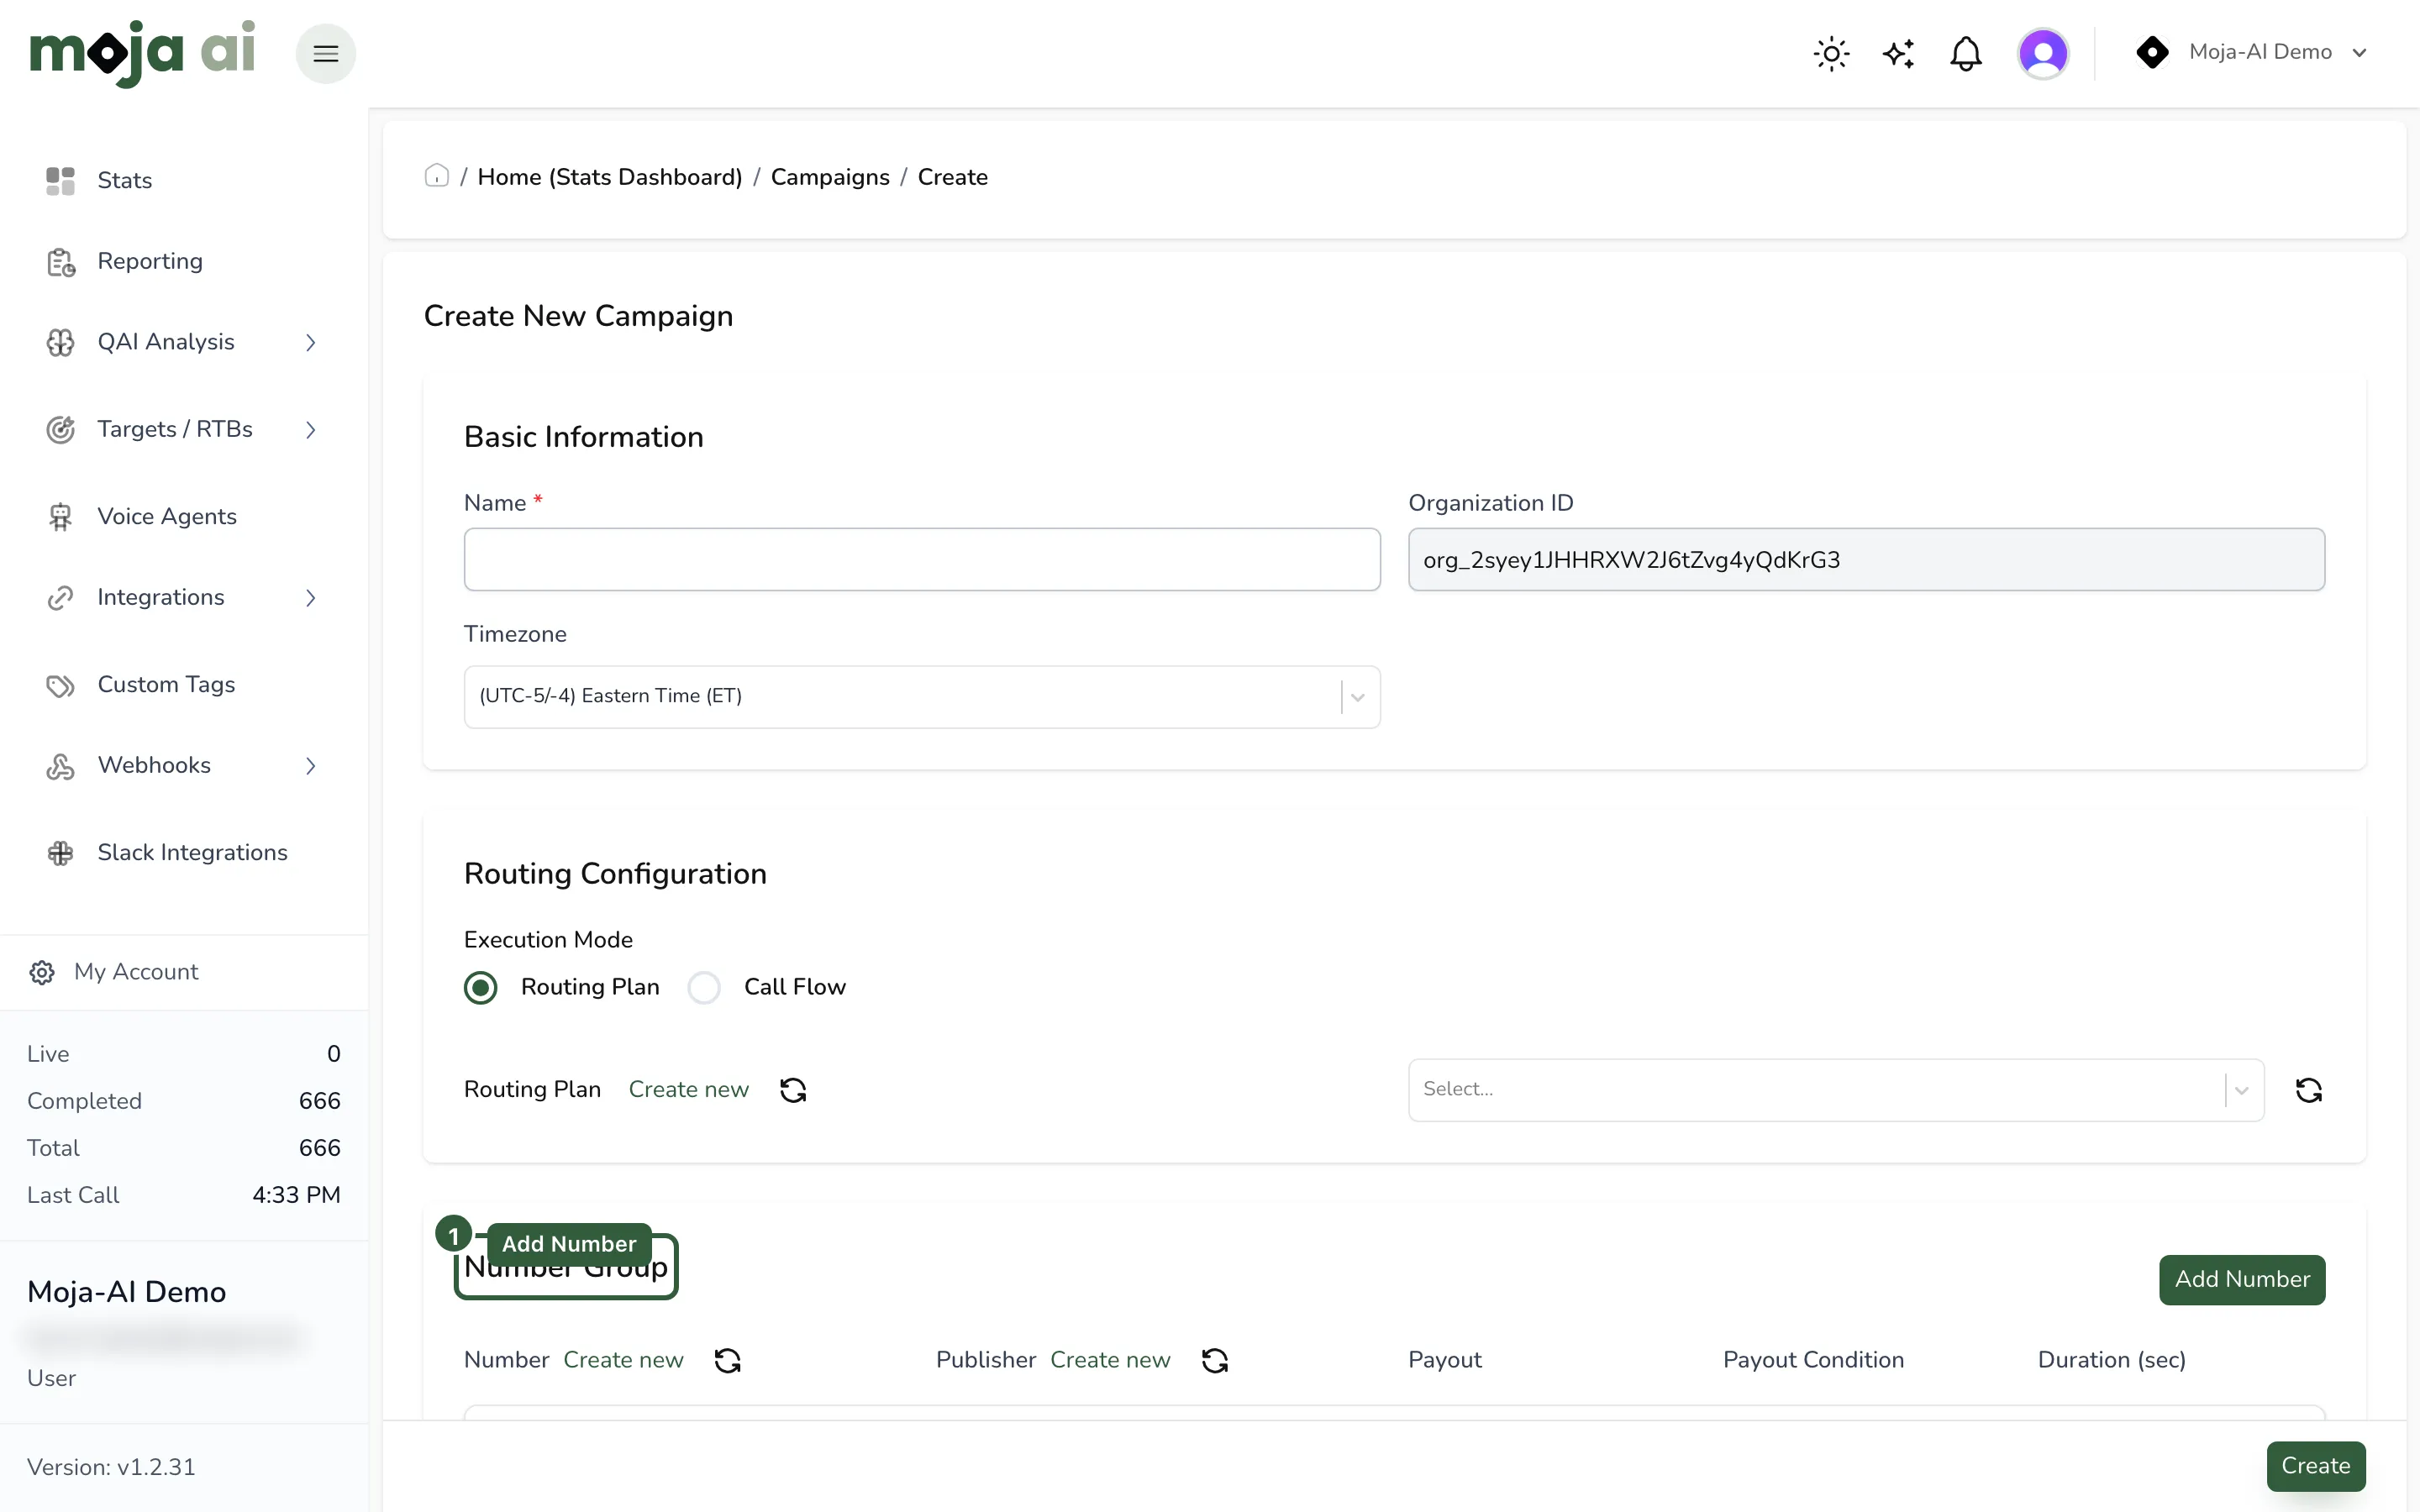This screenshot has width=2420, height=1512.
Task: Click the breadcrumb home icon
Action: 436,176
